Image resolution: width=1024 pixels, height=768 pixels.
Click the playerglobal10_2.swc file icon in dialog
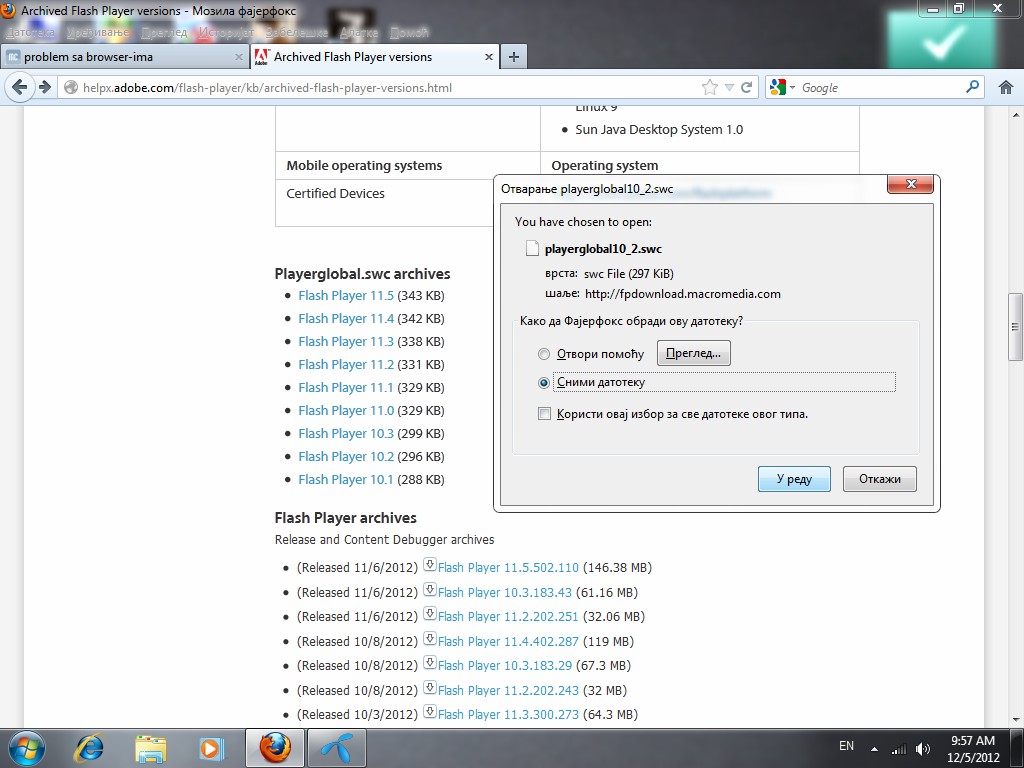tap(532, 248)
